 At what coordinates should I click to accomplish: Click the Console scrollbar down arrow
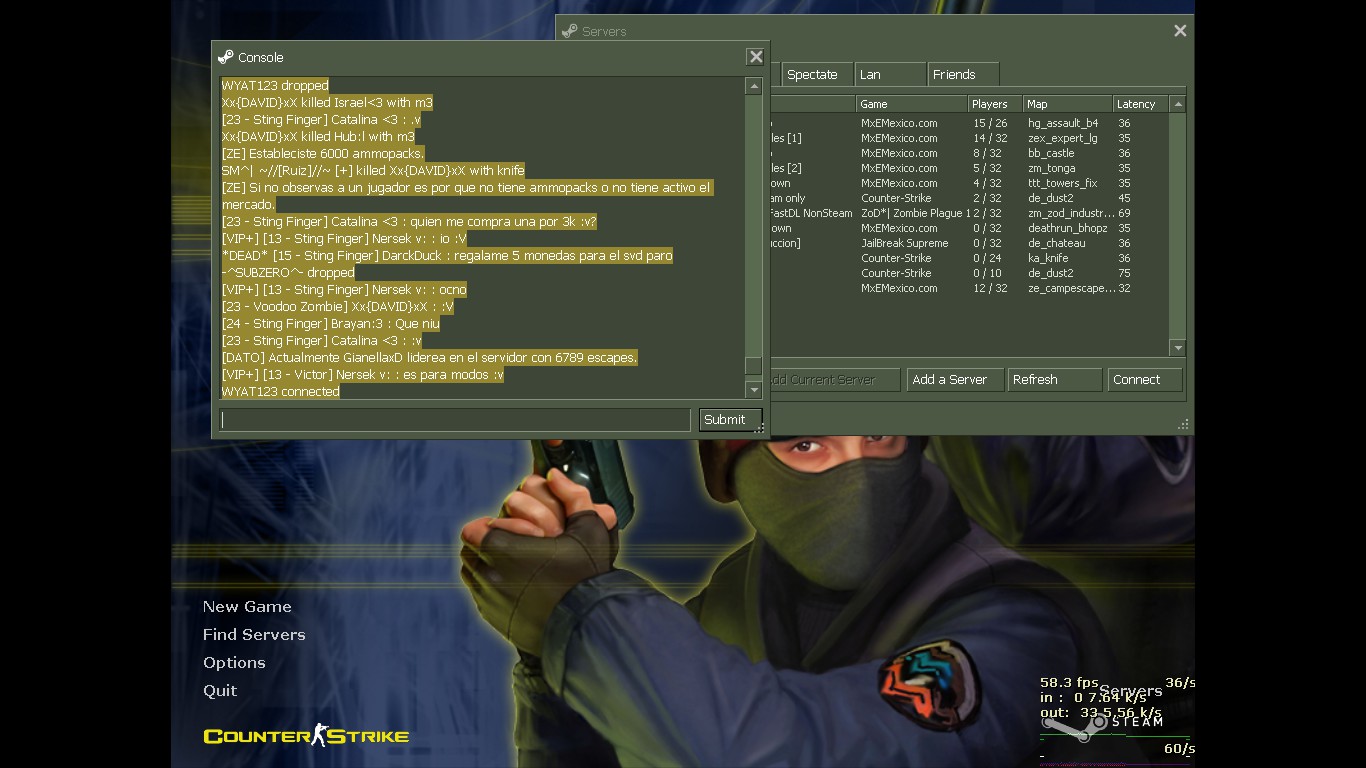(754, 389)
